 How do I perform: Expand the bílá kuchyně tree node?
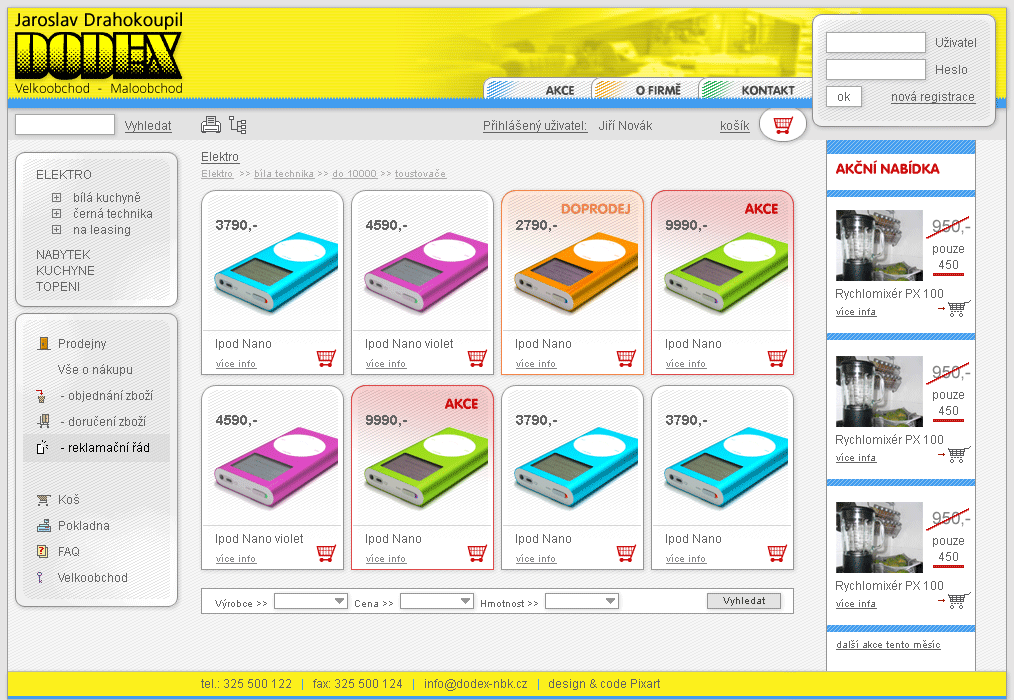pos(56,197)
